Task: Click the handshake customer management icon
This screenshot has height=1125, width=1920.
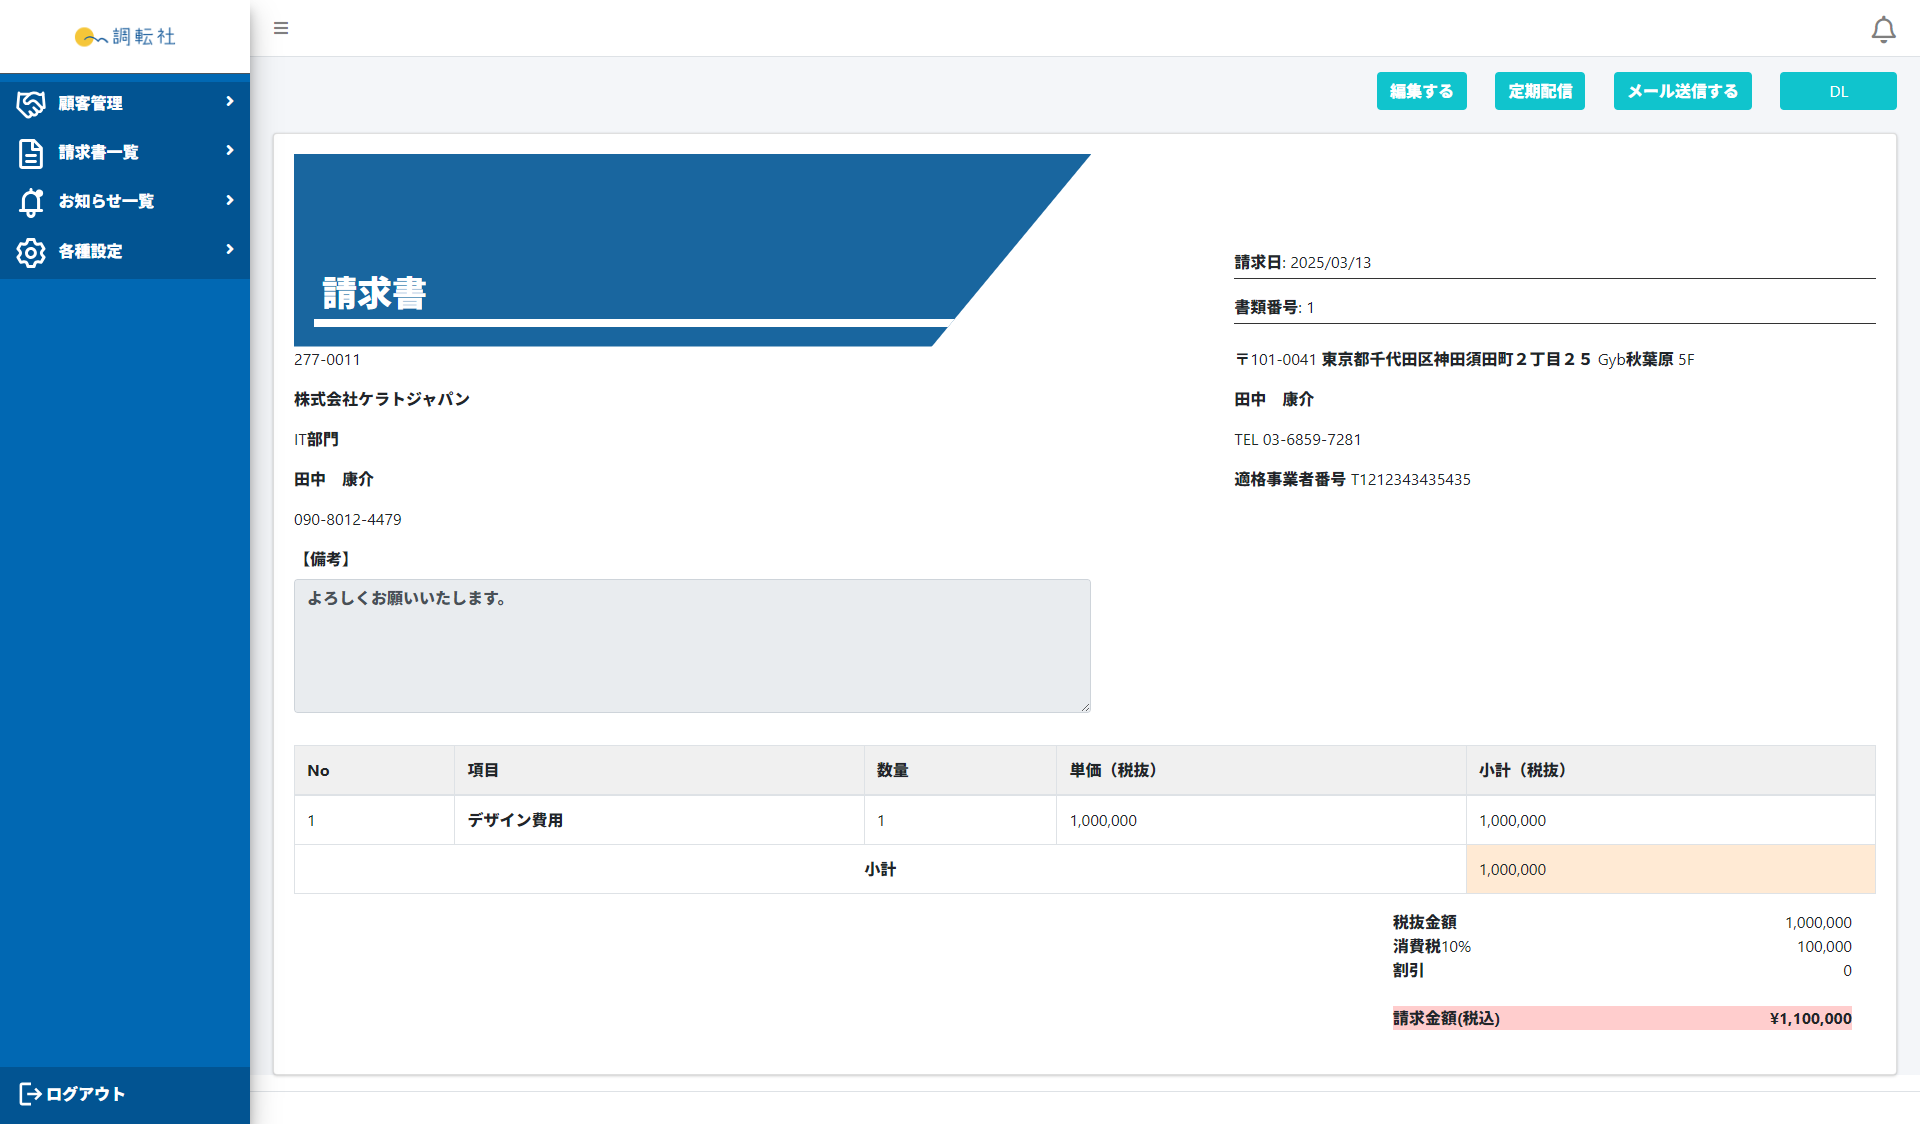Action: tap(31, 103)
